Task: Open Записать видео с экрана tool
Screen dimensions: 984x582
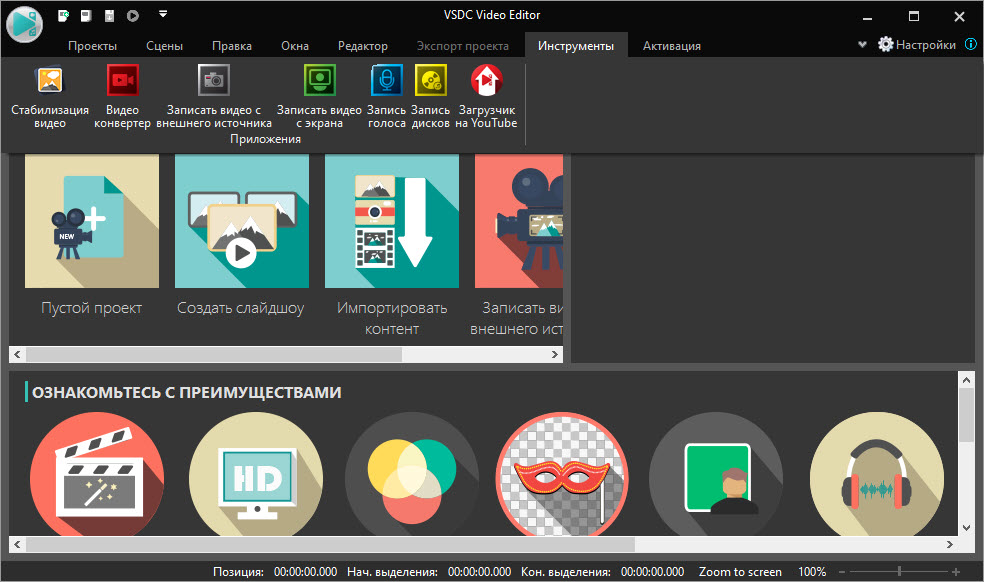Action: coord(319,97)
